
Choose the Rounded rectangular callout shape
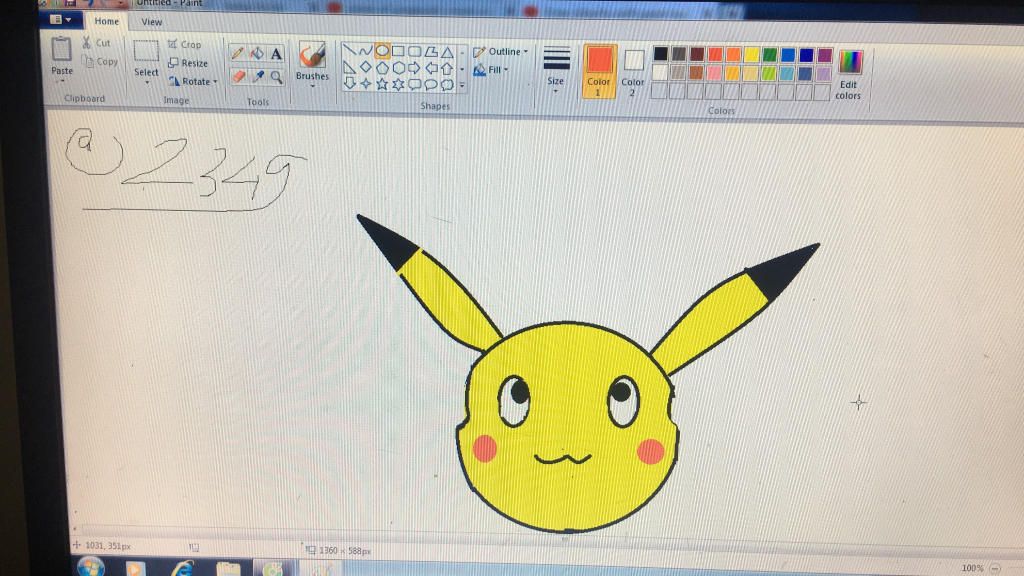pyautogui.click(x=415, y=84)
